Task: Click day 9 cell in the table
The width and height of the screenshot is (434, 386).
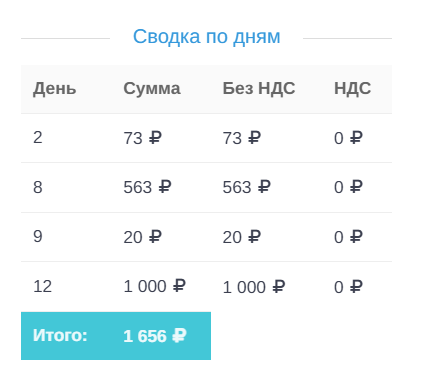Action: point(38,236)
